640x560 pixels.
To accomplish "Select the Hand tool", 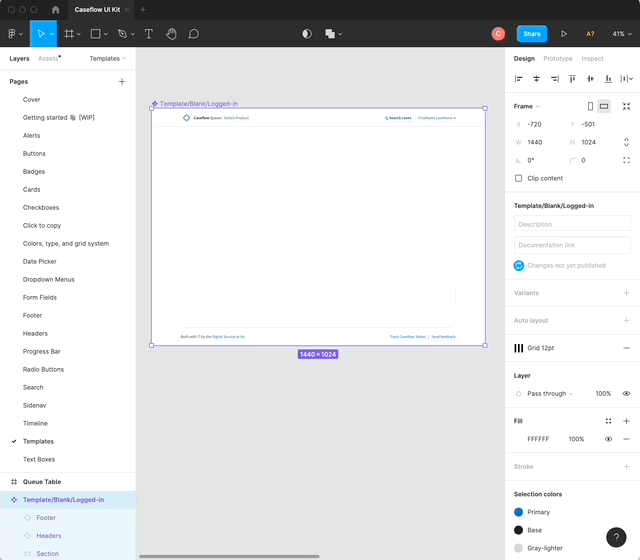I will point(171,34).
